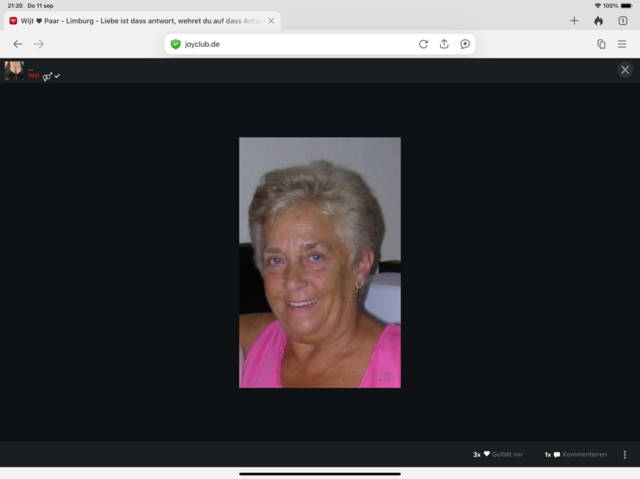This screenshot has width=640, height=479.
Task: Open a new tab with plus icon
Action: click(574, 20)
